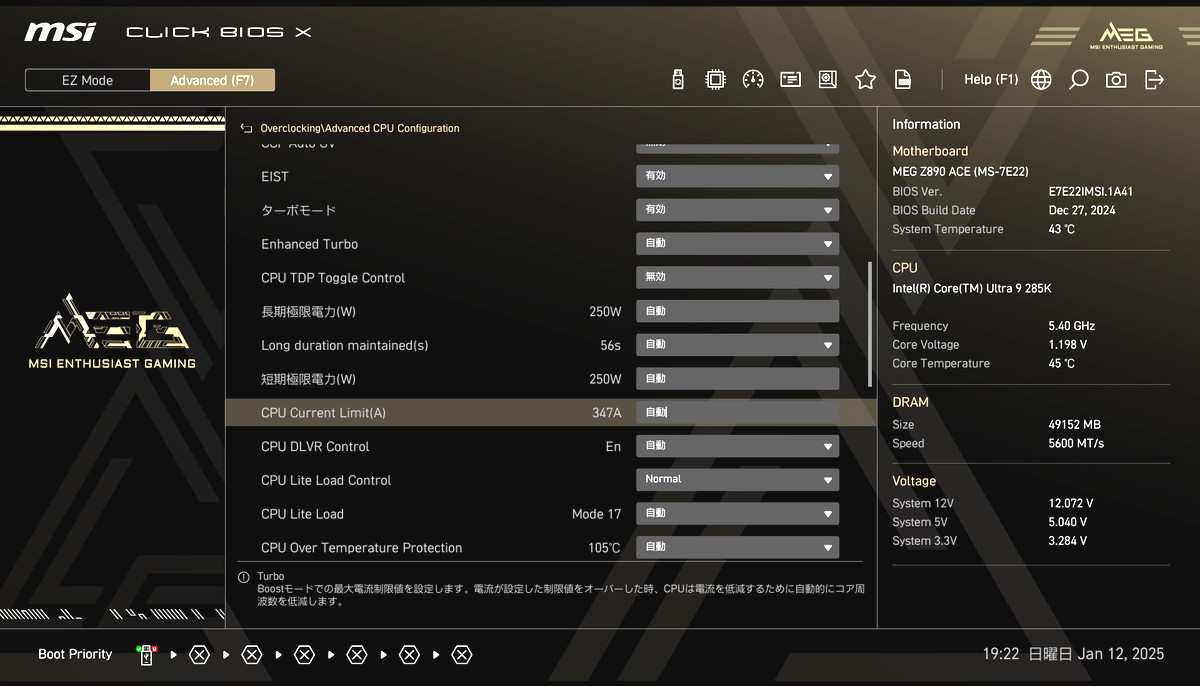This screenshot has width=1200, height=686.
Task: Open the speedometer gauge icon
Action: pyautogui.click(x=753, y=80)
